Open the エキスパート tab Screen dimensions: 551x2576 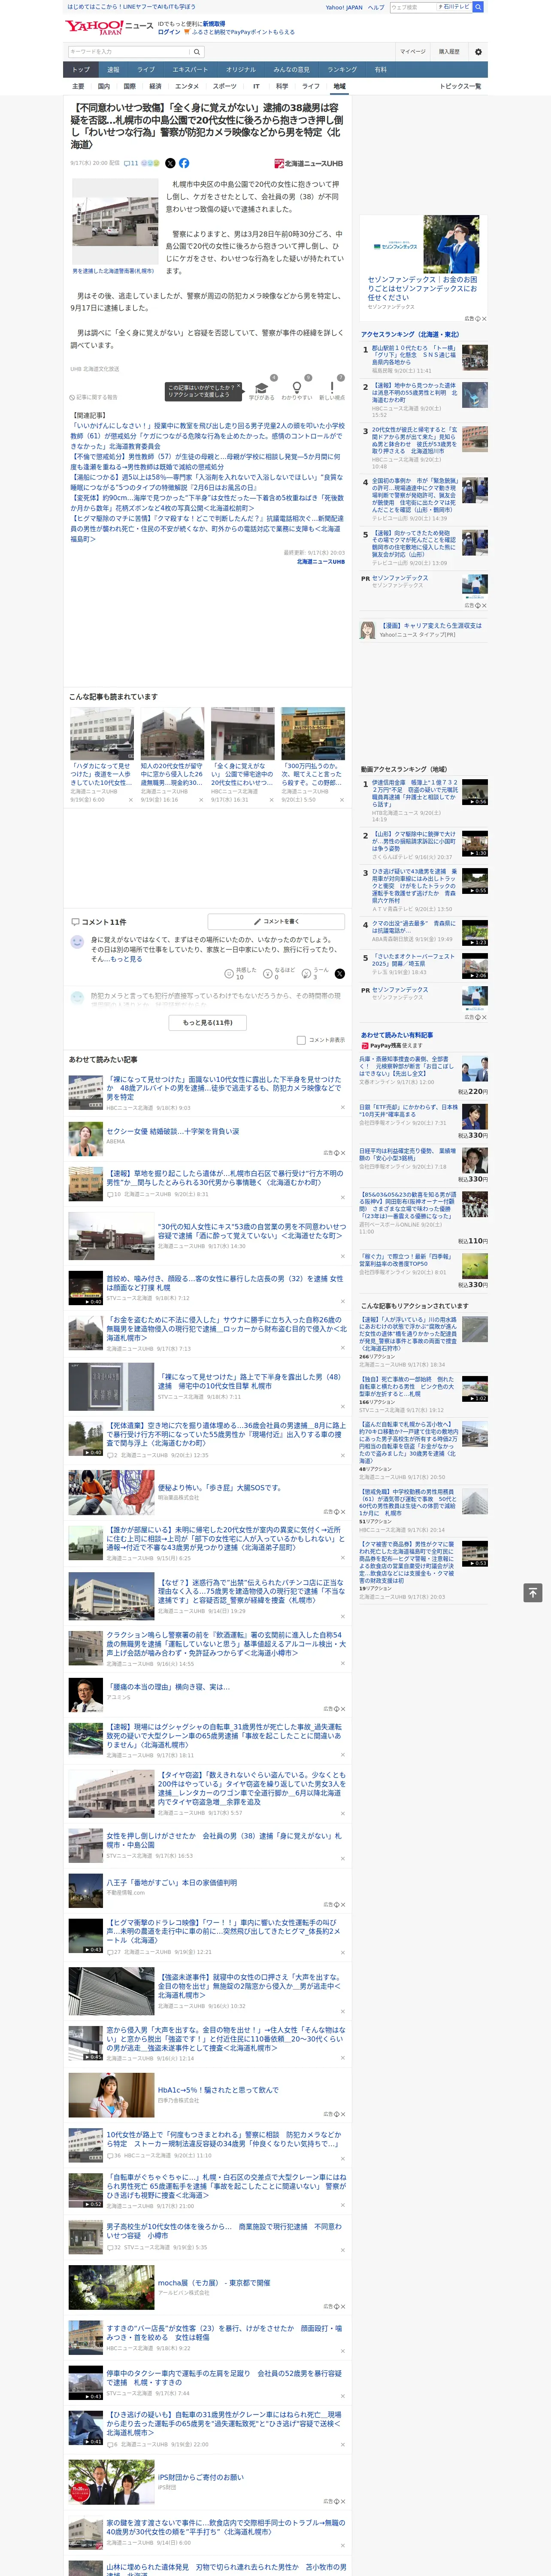click(x=190, y=70)
